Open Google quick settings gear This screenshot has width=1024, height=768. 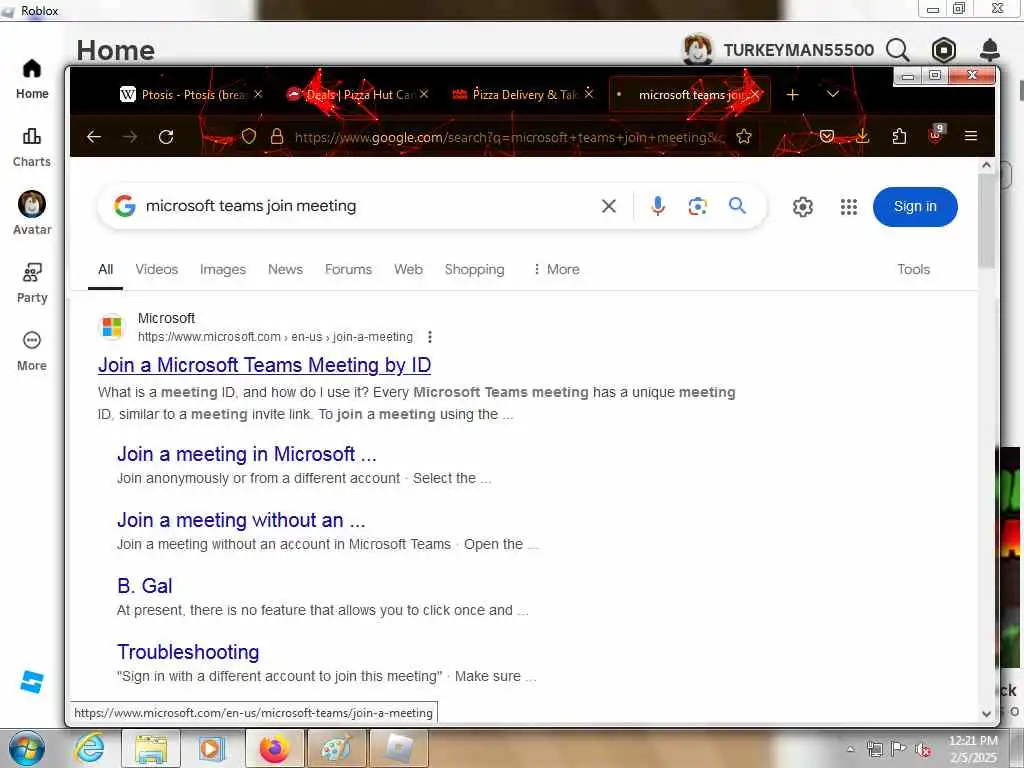coord(803,207)
